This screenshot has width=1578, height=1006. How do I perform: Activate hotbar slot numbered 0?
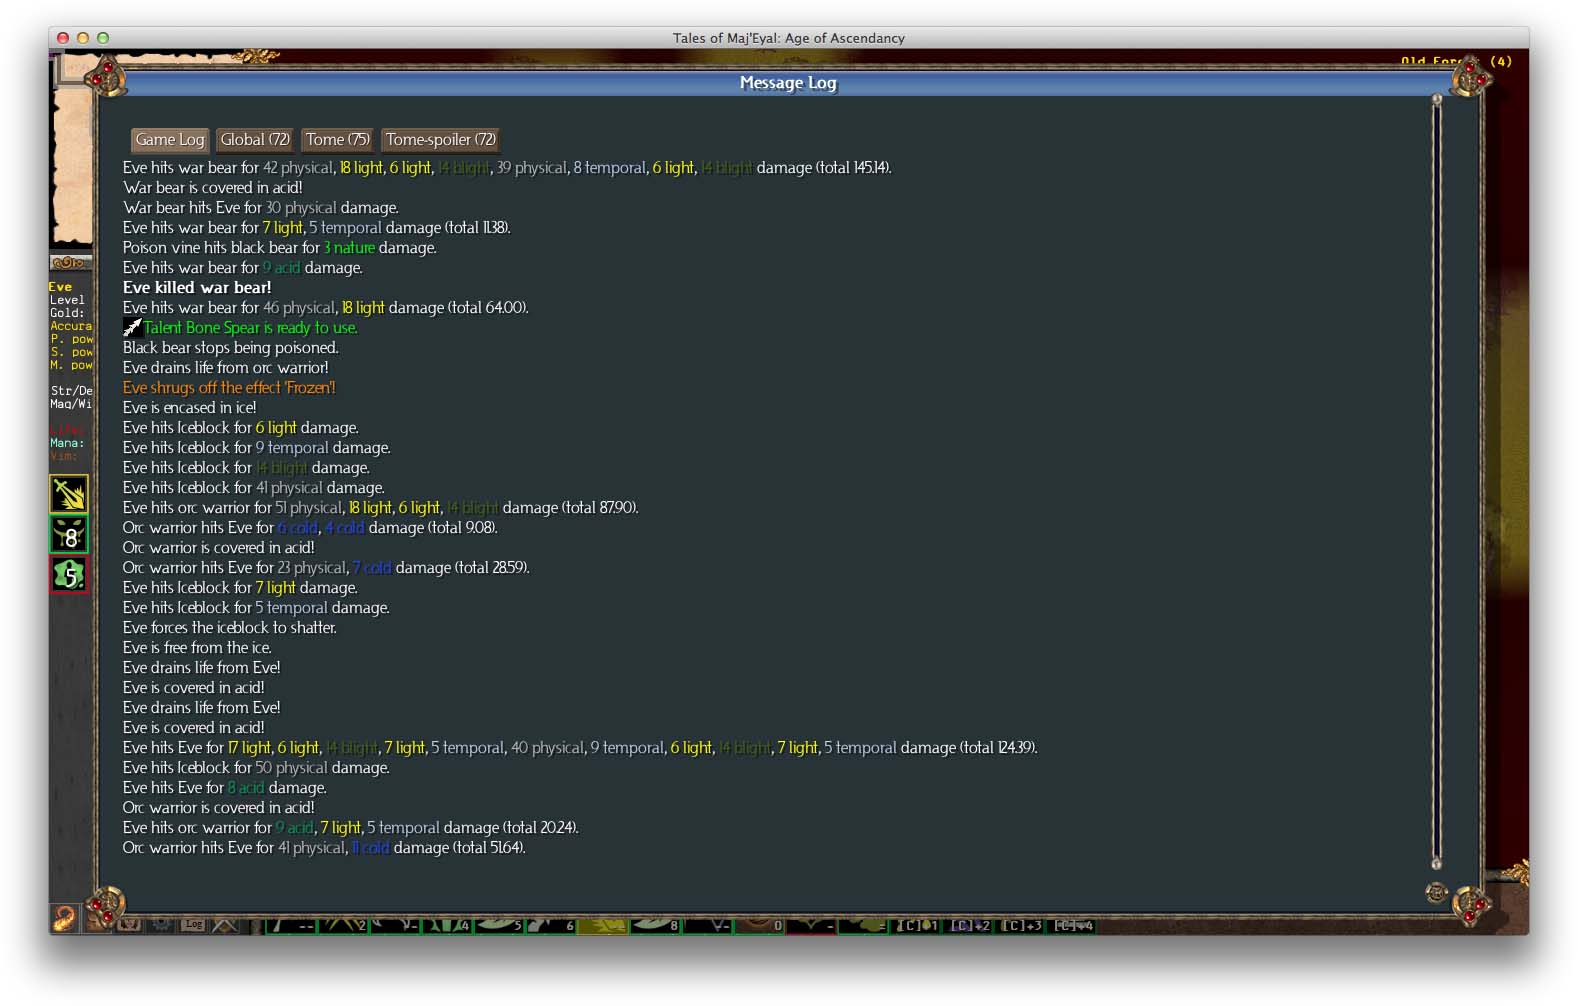tap(759, 926)
